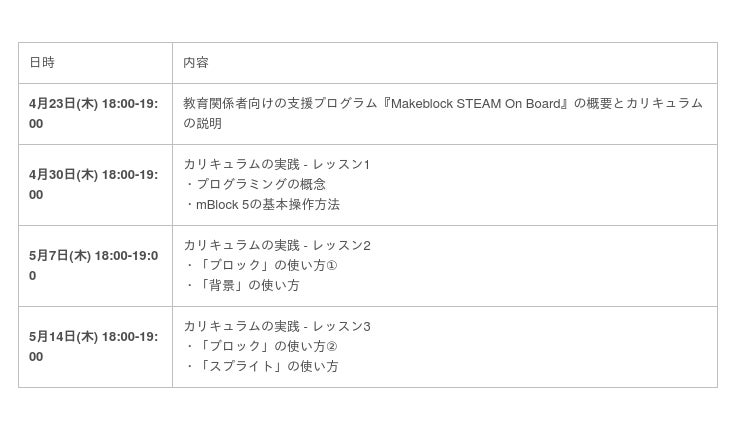The height and width of the screenshot is (428, 740).
Task: Select the 4月30日(木) 18:00-19:00 date cell
Action: click(x=93, y=184)
